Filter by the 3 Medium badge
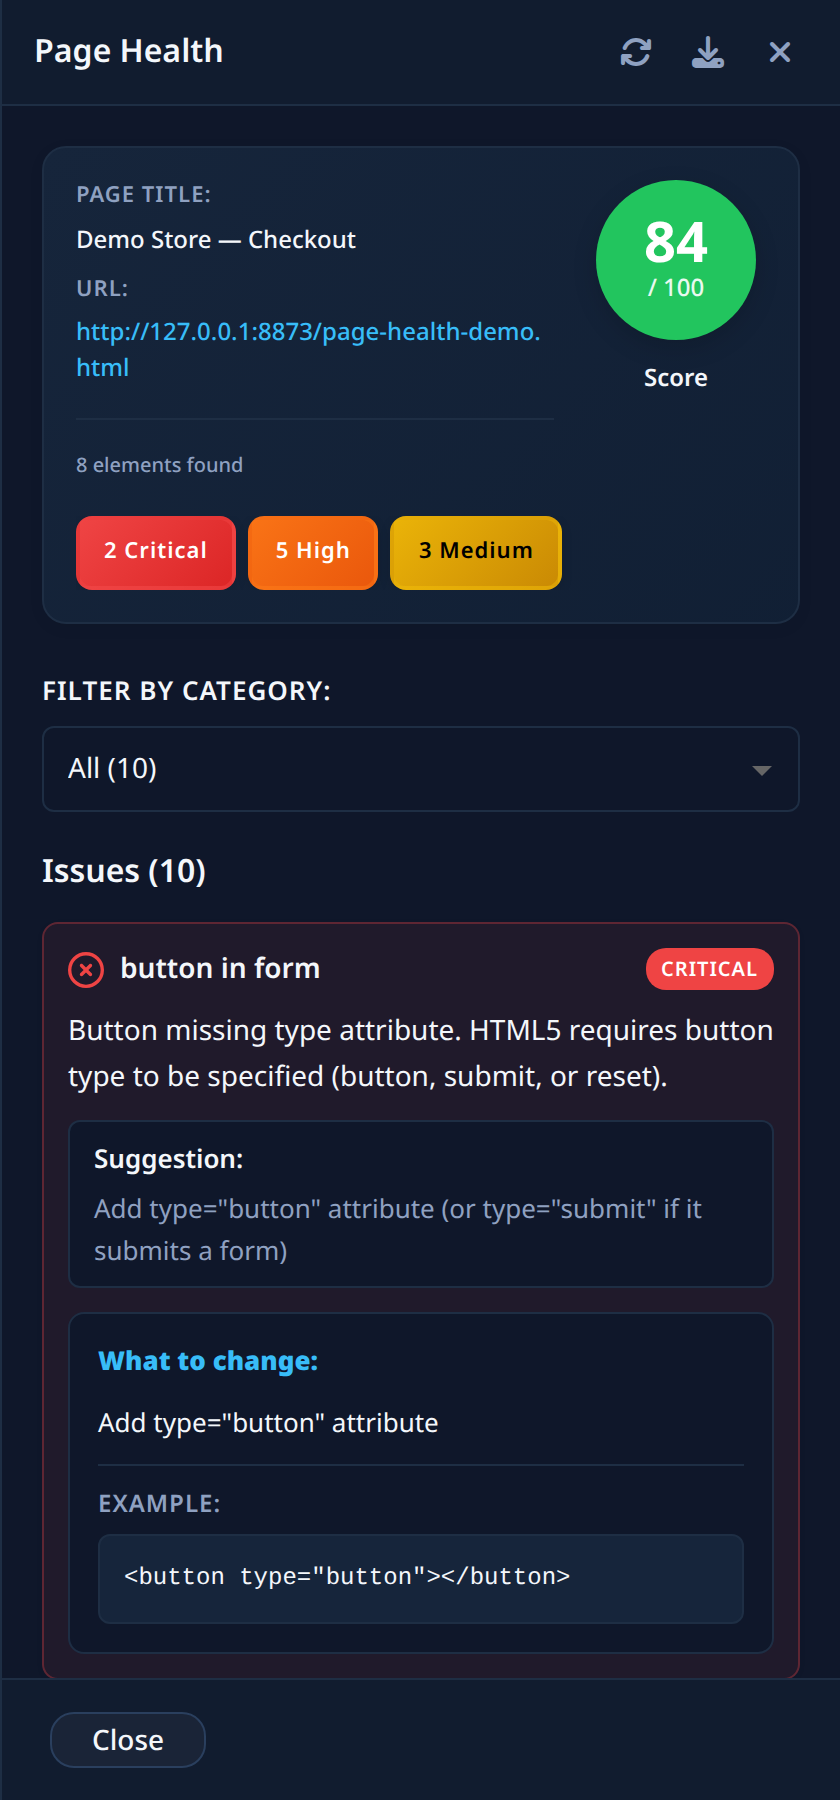Image resolution: width=840 pixels, height=1800 pixels. 476,553
